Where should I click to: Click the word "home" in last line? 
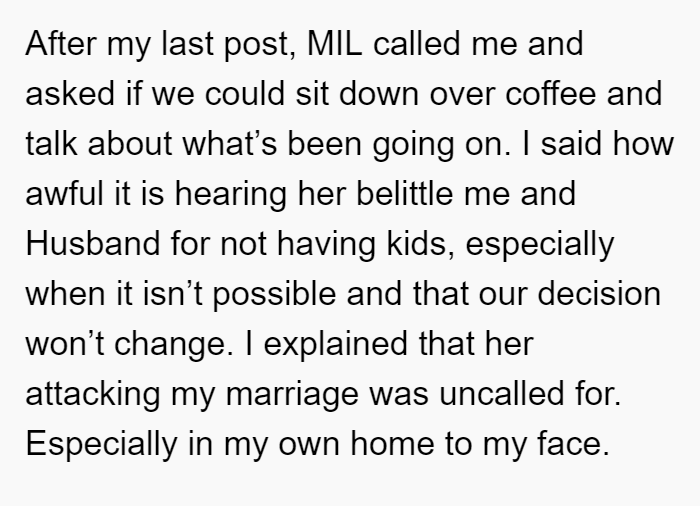point(392,444)
